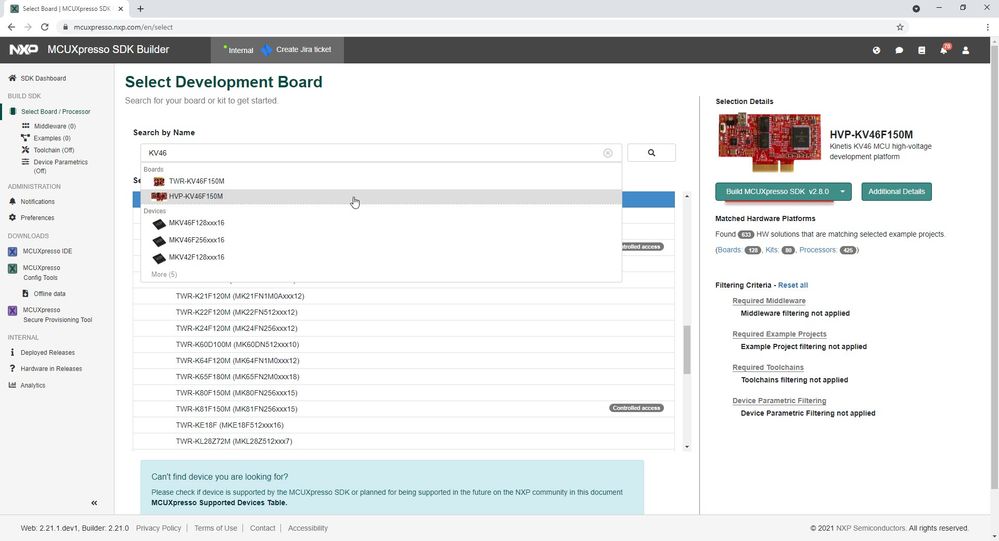
Task: Open Preferences gear item
Action: tap(12, 218)
